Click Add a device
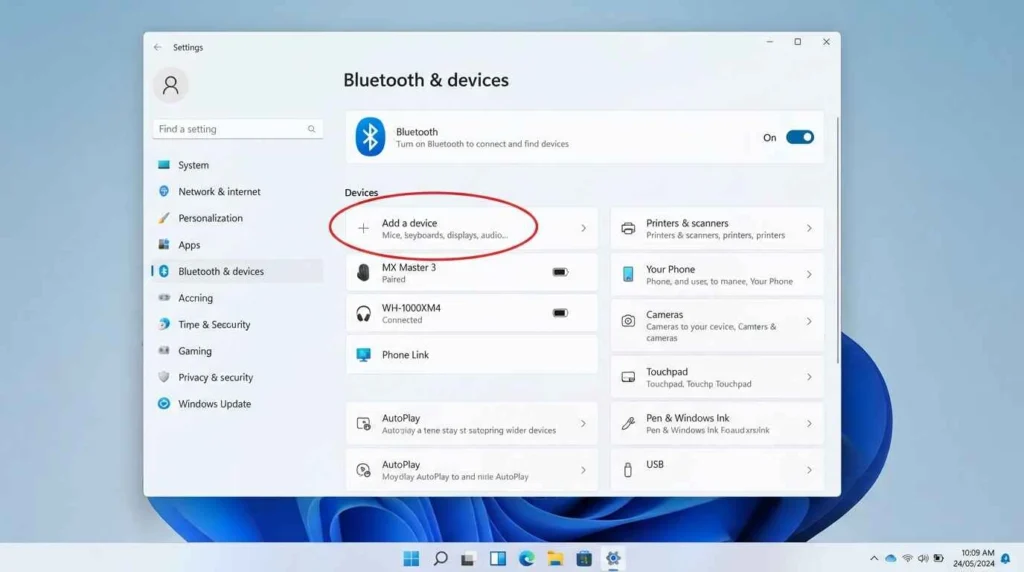 pos(472,229)
